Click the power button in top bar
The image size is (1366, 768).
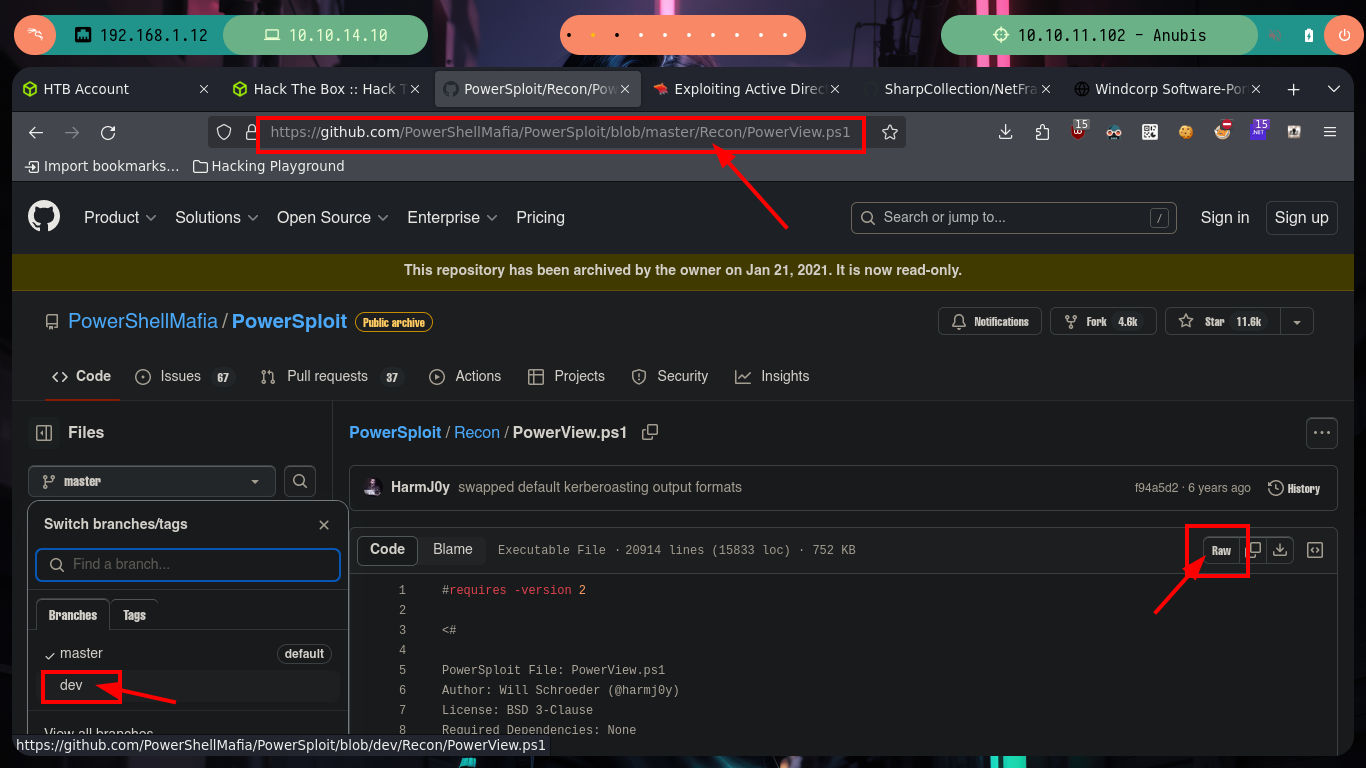pos(1343,35)
